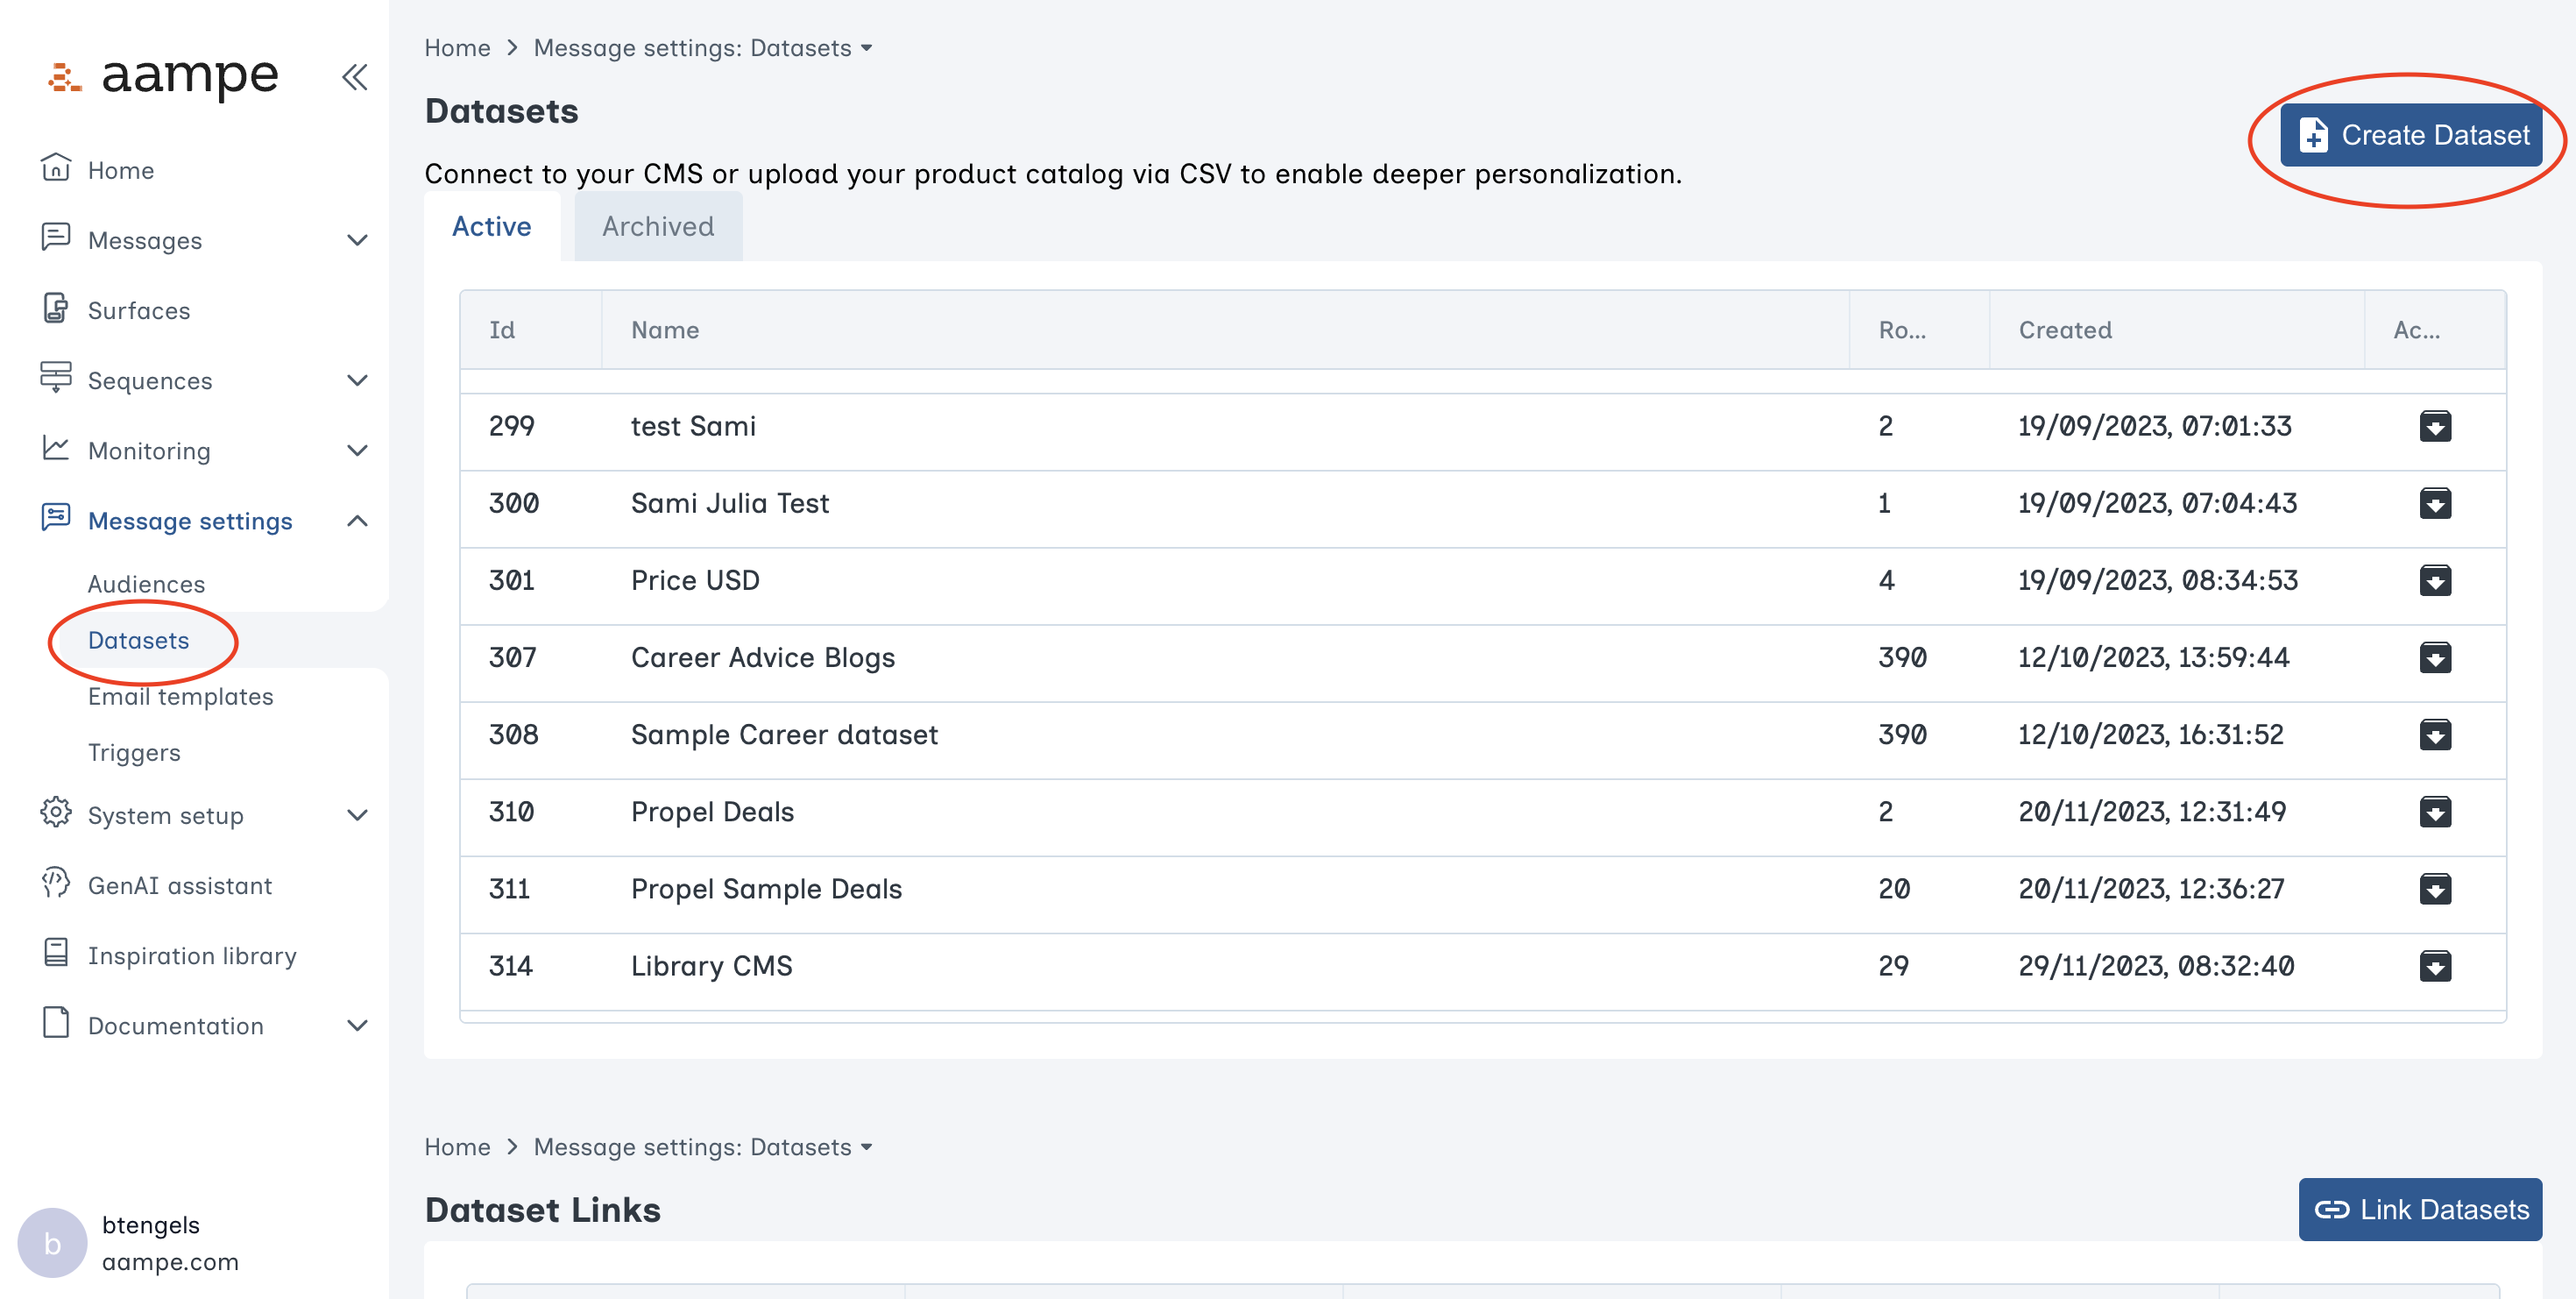Viewport: 2576px width, 1299px height.
Task: Go to Home via lower breadcrumb
Action: tap(457, 1147)
